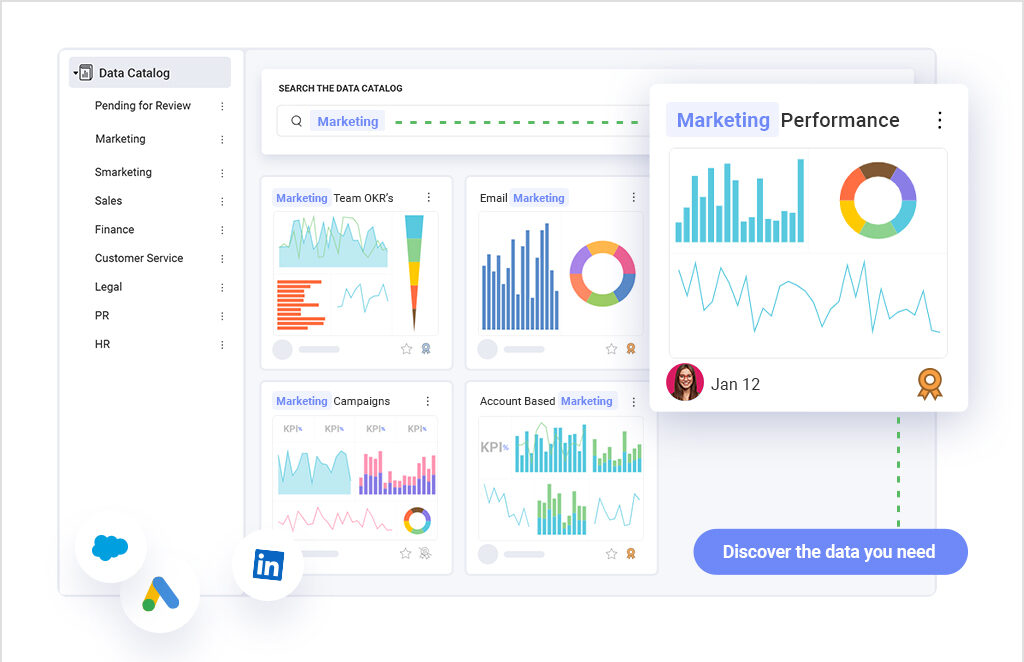
Task: Click Discover the data you need button
Action: pyautogui.click(x=830, y=552)
